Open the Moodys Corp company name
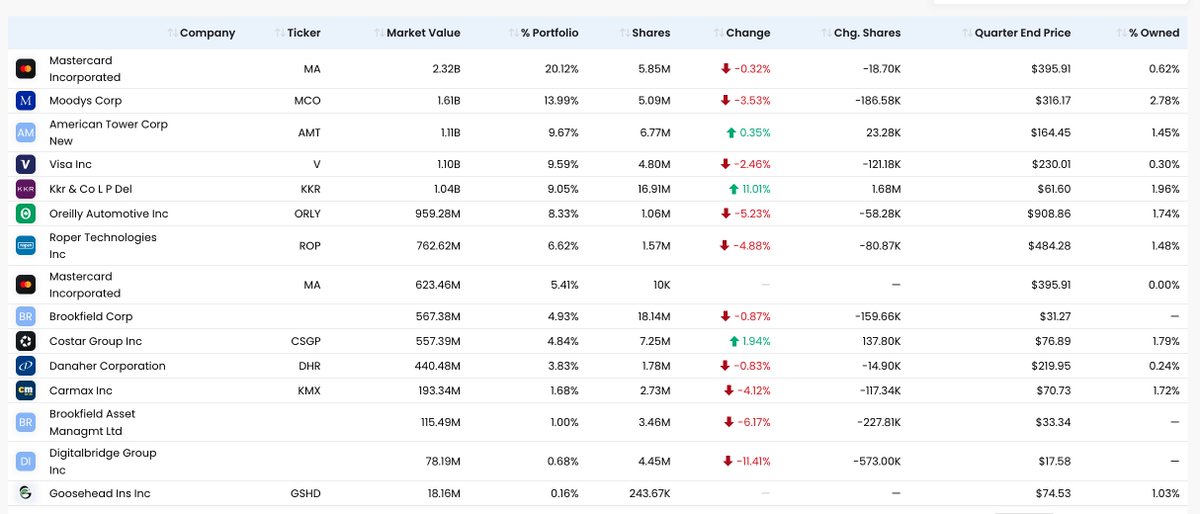This screenshot has height=514, width=1200. pyautogui.click(x=84, y=101)
